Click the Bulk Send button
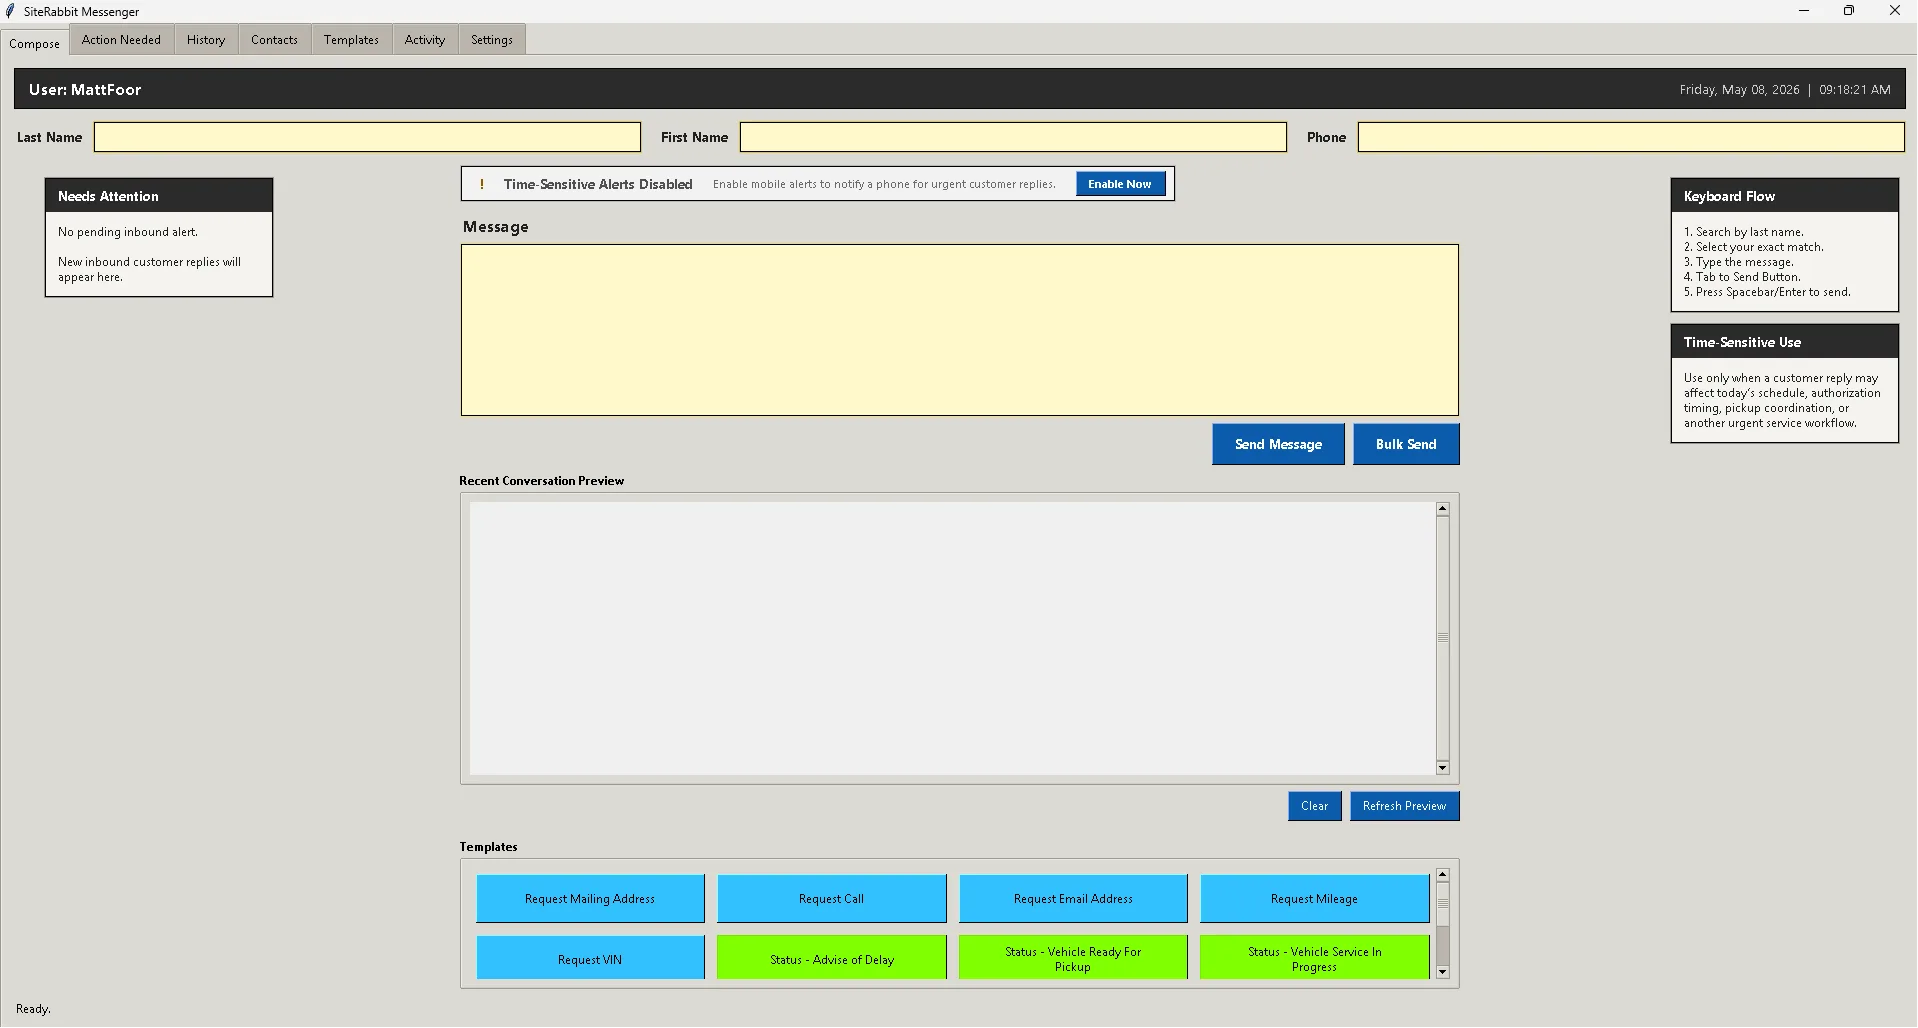The image size is (1918, 1028). [1406, 444]
